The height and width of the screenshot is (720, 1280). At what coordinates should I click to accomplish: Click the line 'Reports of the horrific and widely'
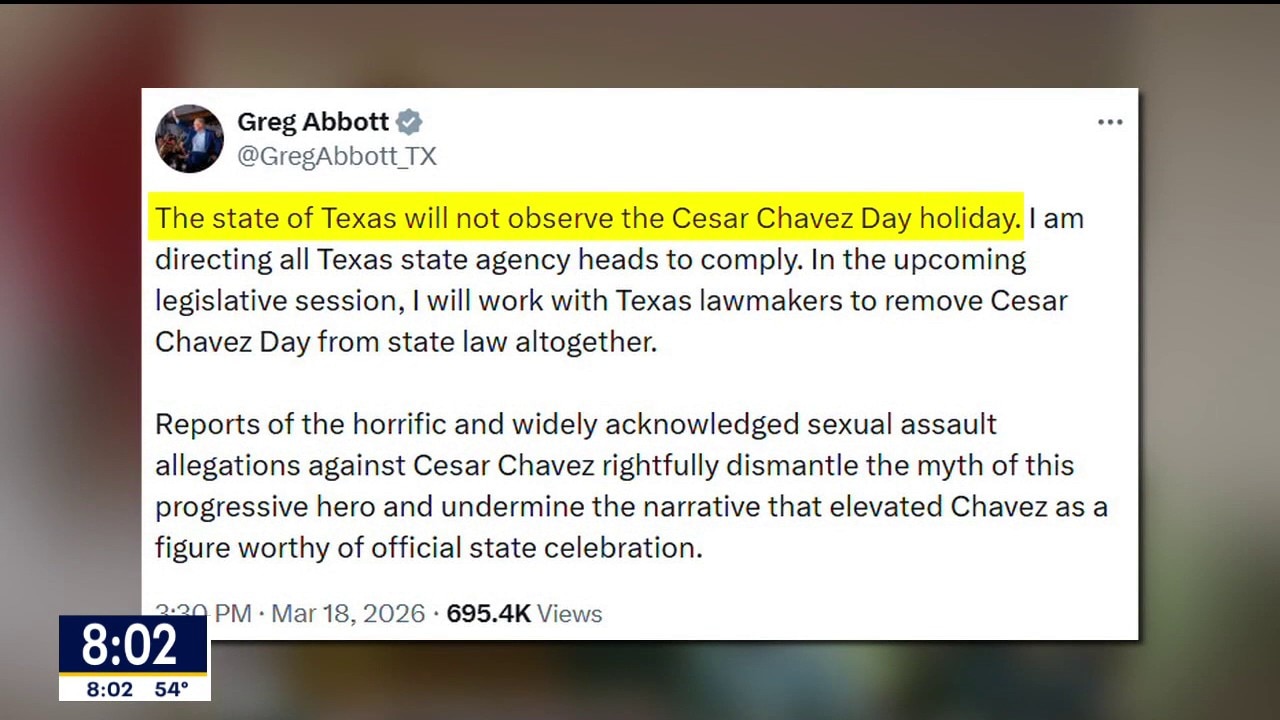pos(575,424)
